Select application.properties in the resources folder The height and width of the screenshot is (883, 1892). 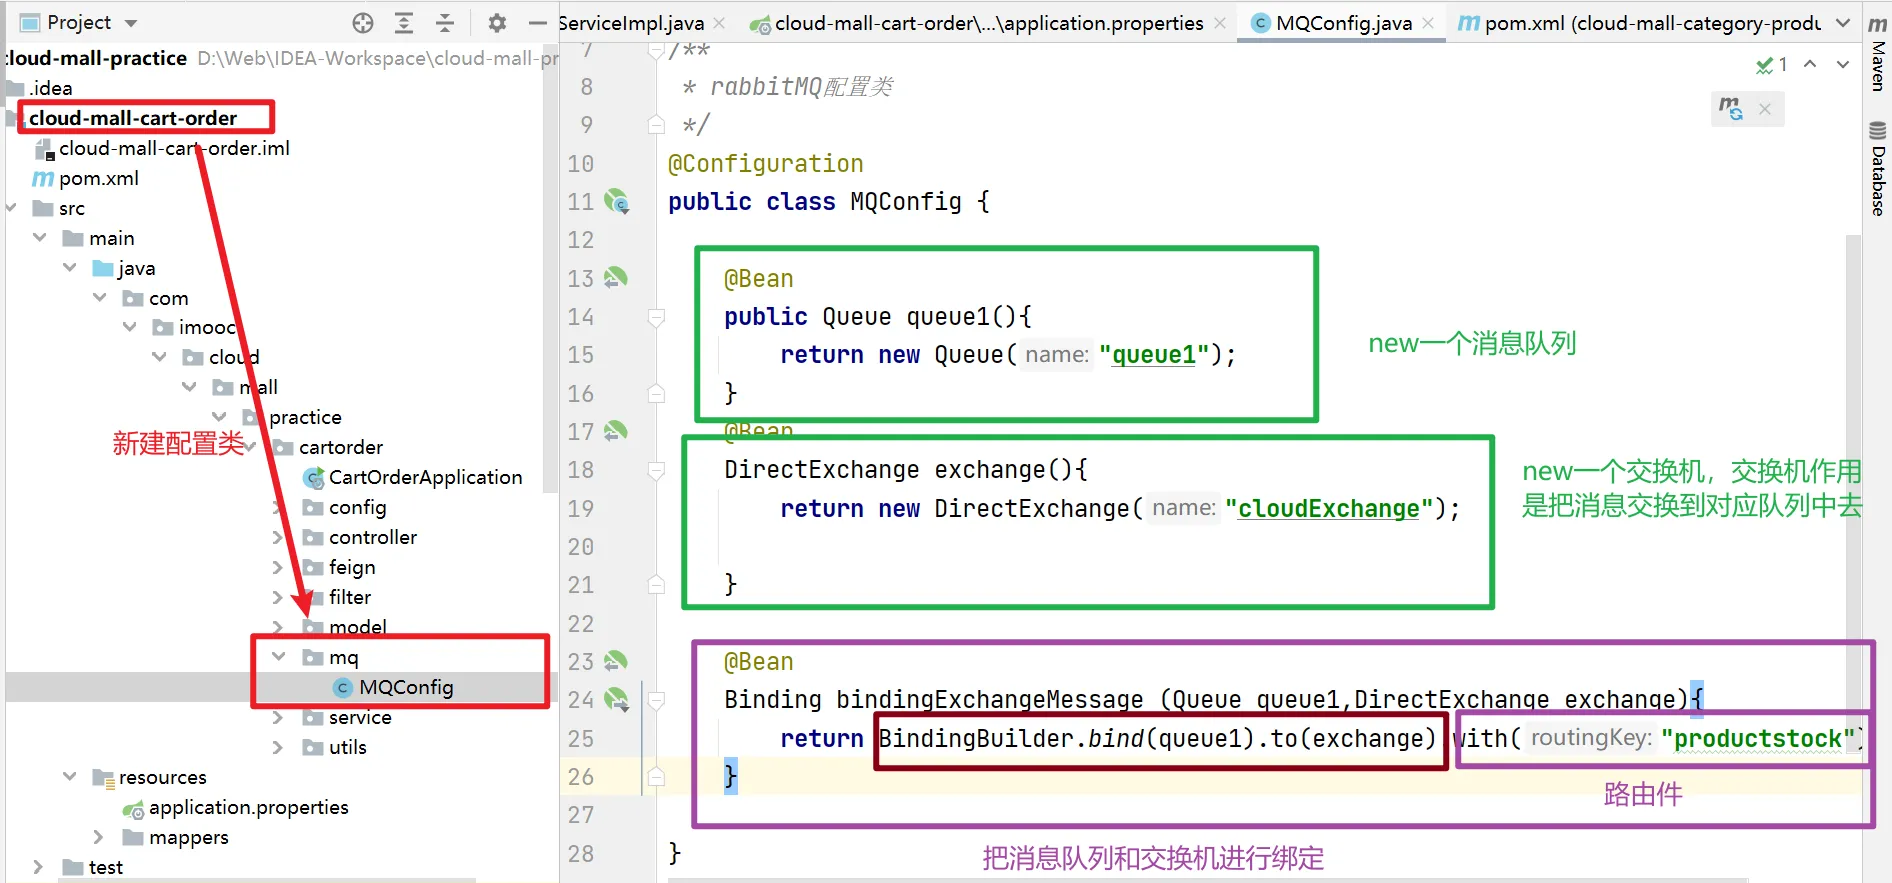click(x=248, y=808)
